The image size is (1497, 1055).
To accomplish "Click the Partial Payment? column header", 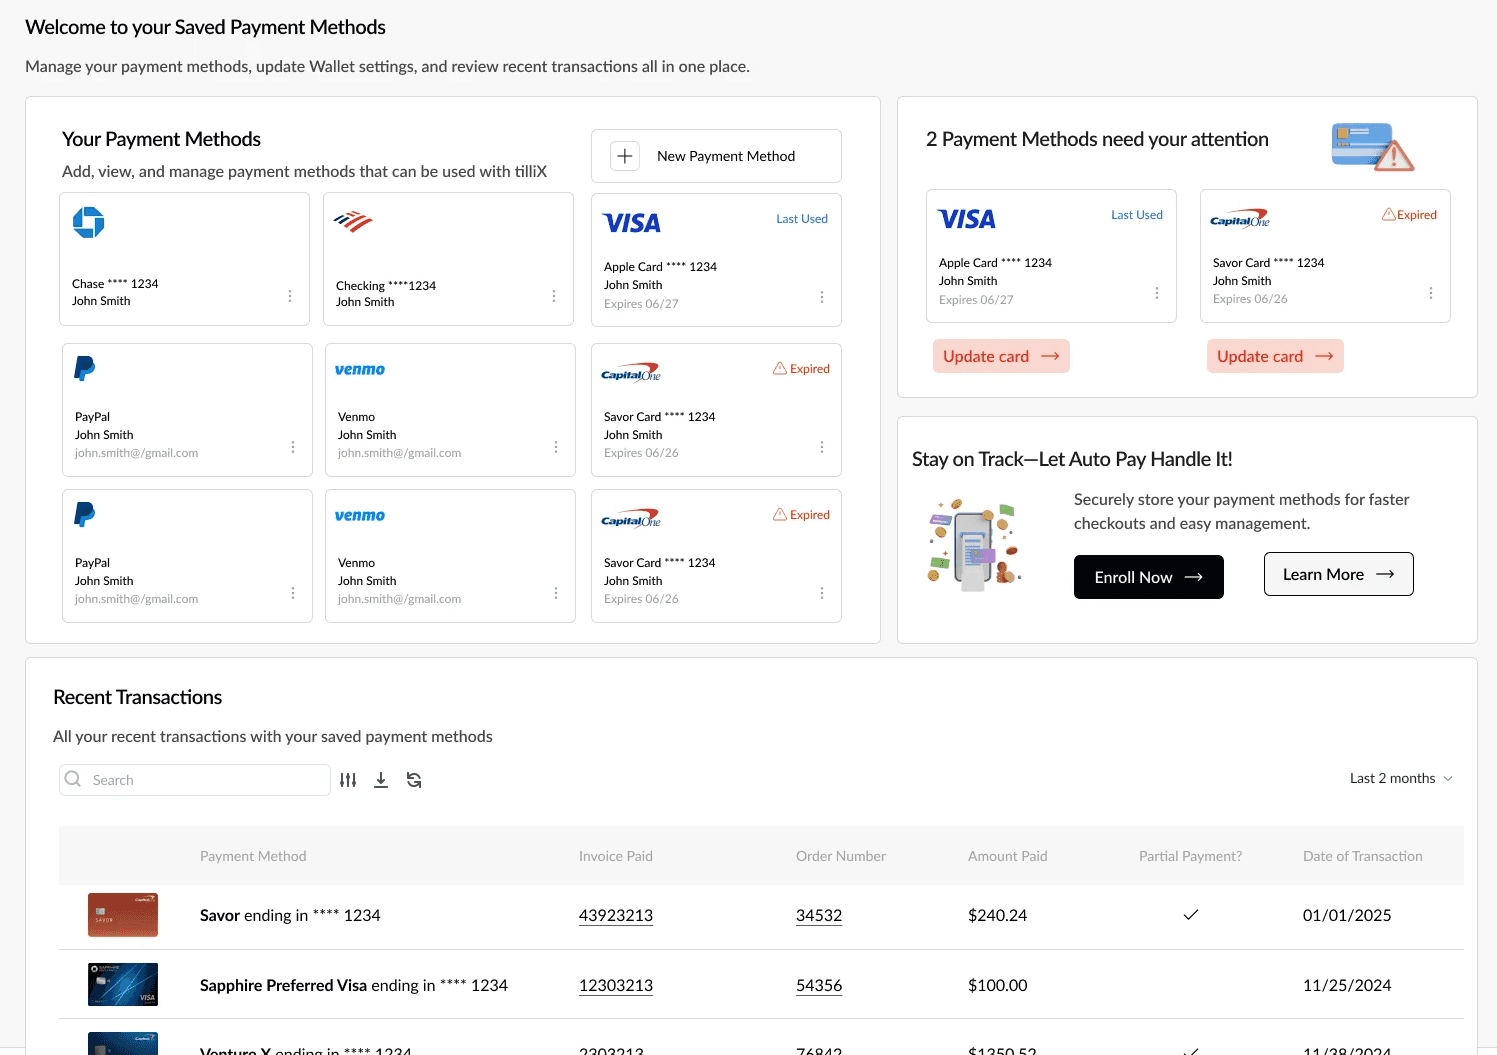I will tap(1191, 856).
